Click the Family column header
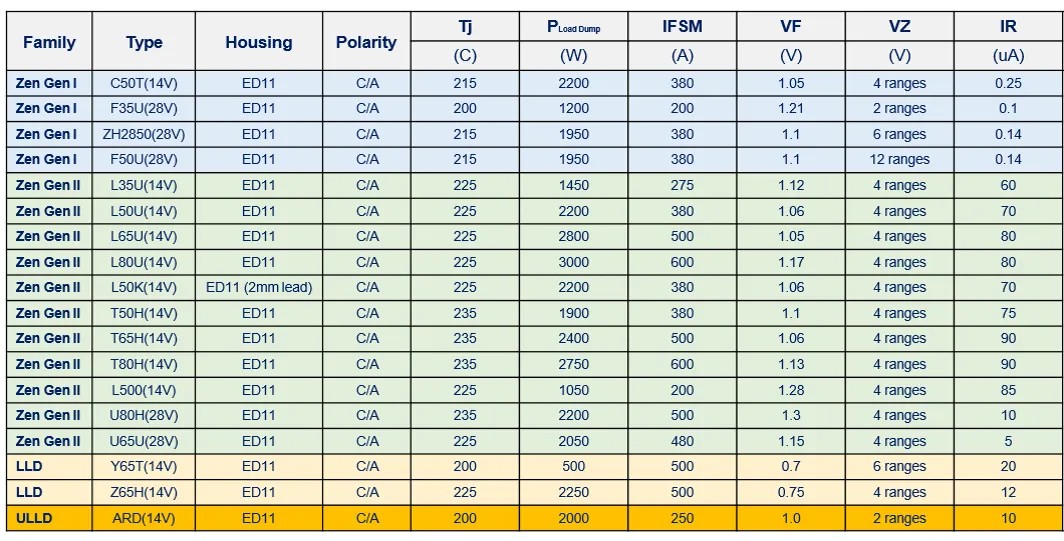This screenshot has width=1064, height=541. click(49, 42)
